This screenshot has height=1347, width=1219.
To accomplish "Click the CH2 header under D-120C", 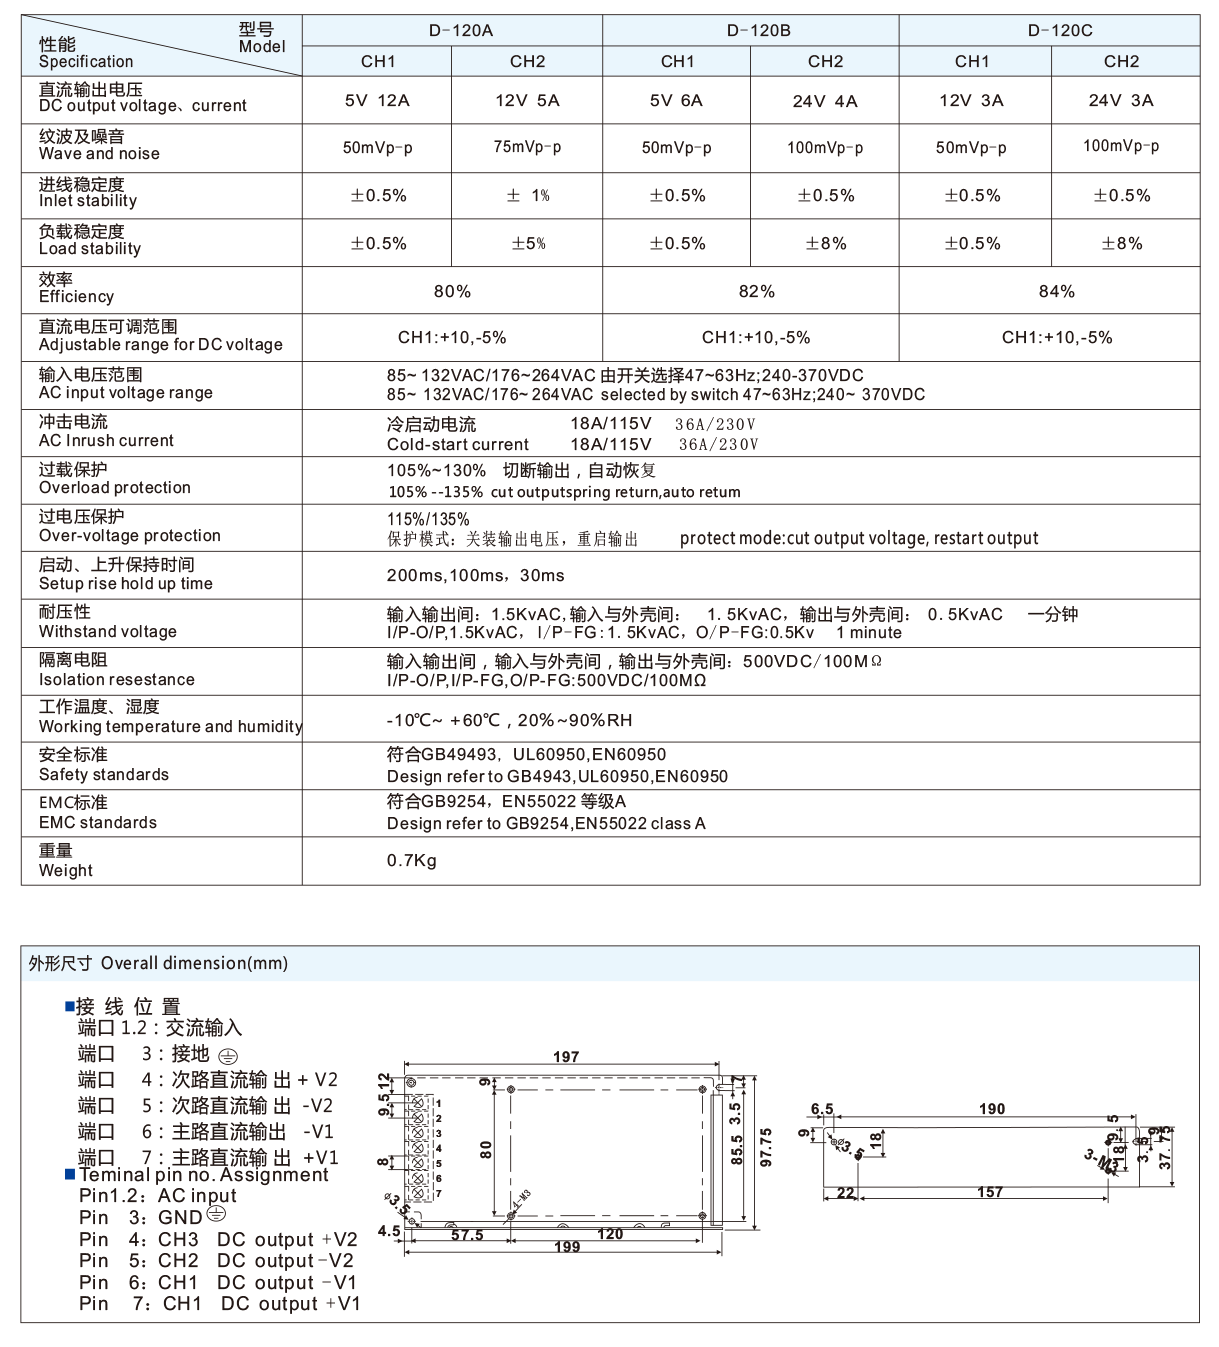I will [1122, 61].
